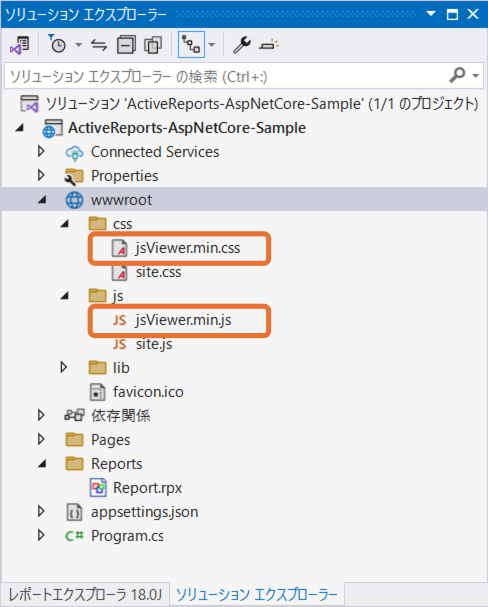The image size is (488, 607).
Task: Click the solution/folder view switch icon
Action: pyautogui.click(x=19, y=45)
